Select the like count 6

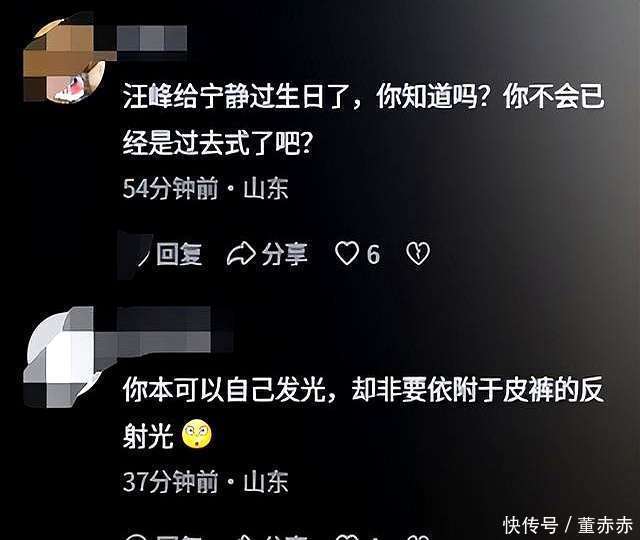373,254
